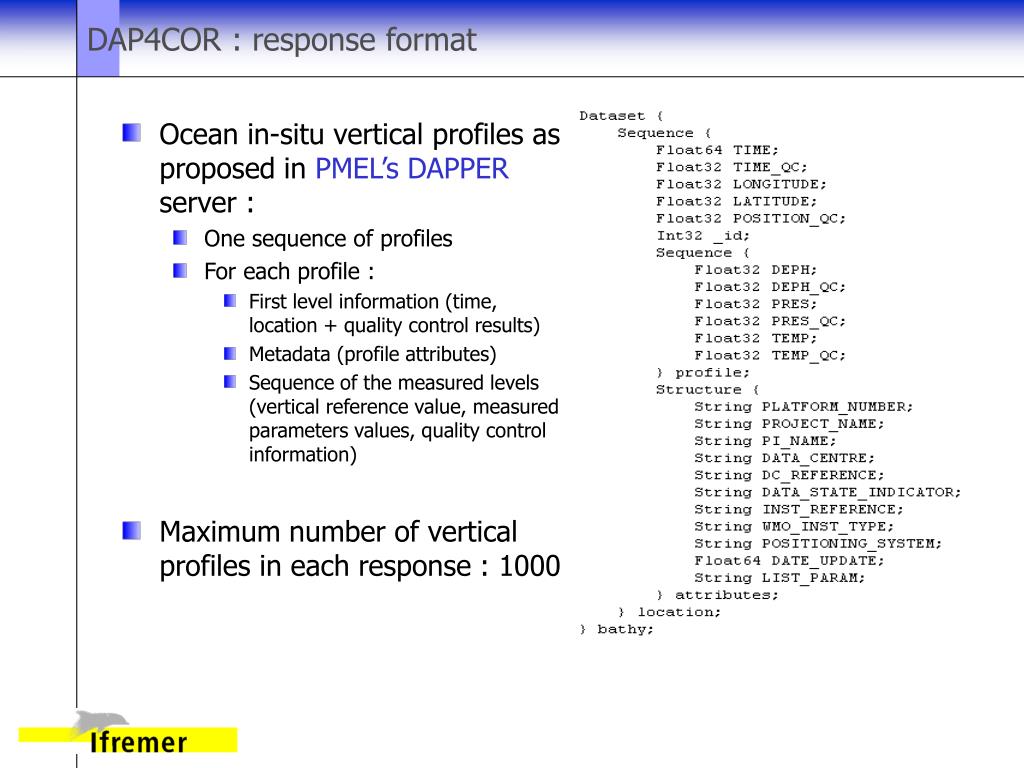Click the '} attributes;' code line
This screenshot has width=1024, height=768.
pos(717,595)
